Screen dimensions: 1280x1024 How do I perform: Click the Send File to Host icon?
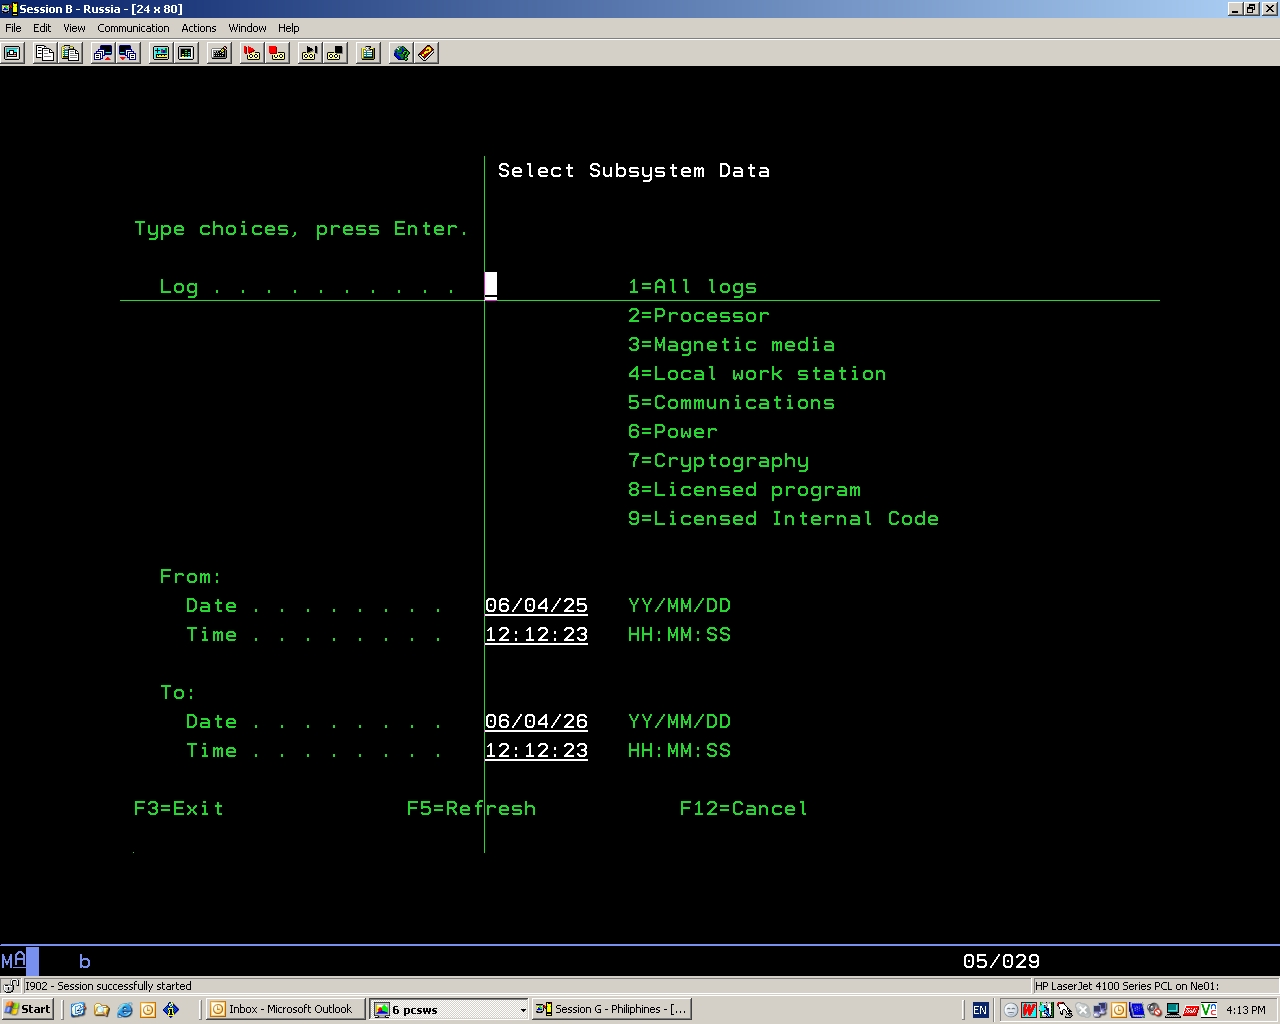[x=103, y=53]
